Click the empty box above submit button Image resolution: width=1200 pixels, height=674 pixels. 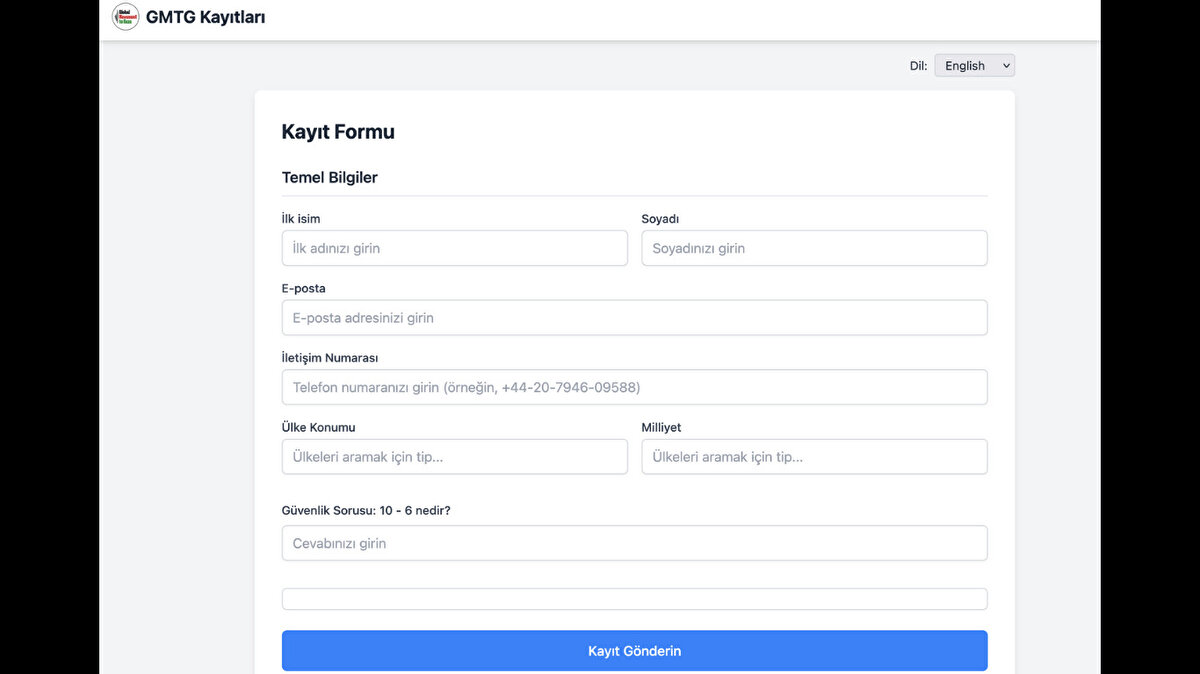[x=634, y=599]
